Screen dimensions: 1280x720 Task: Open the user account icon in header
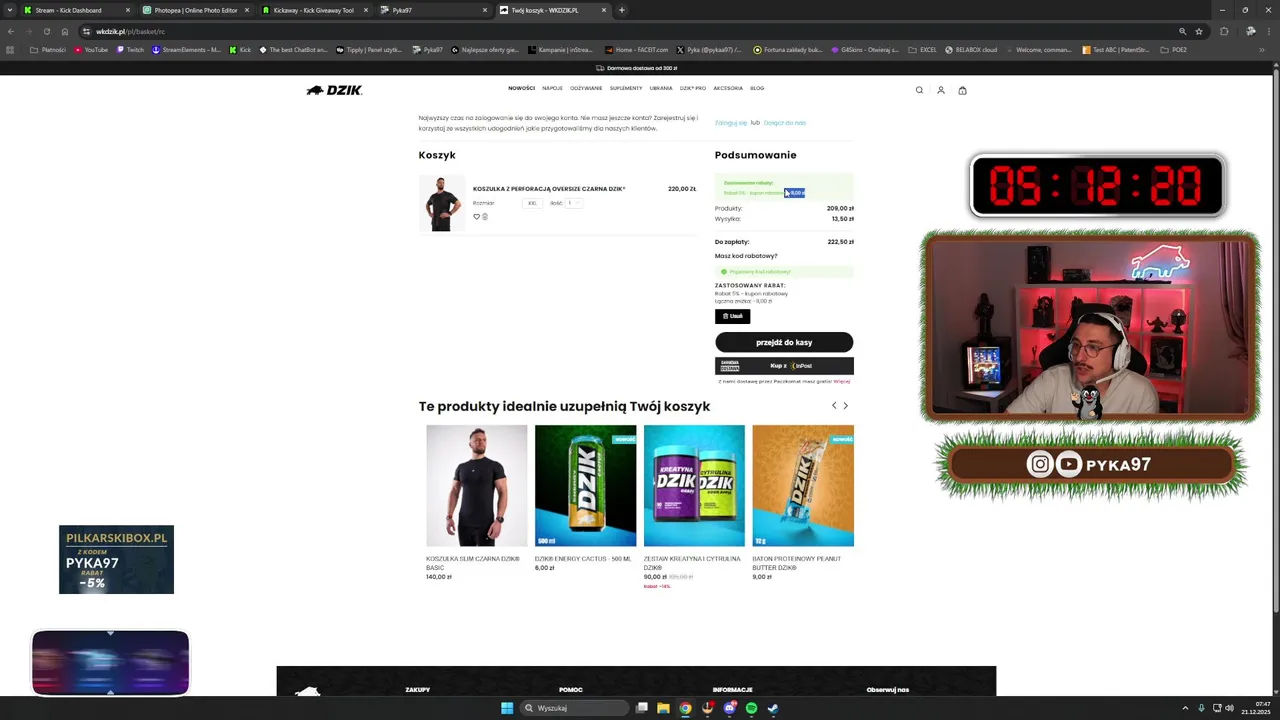coord(941,90)
